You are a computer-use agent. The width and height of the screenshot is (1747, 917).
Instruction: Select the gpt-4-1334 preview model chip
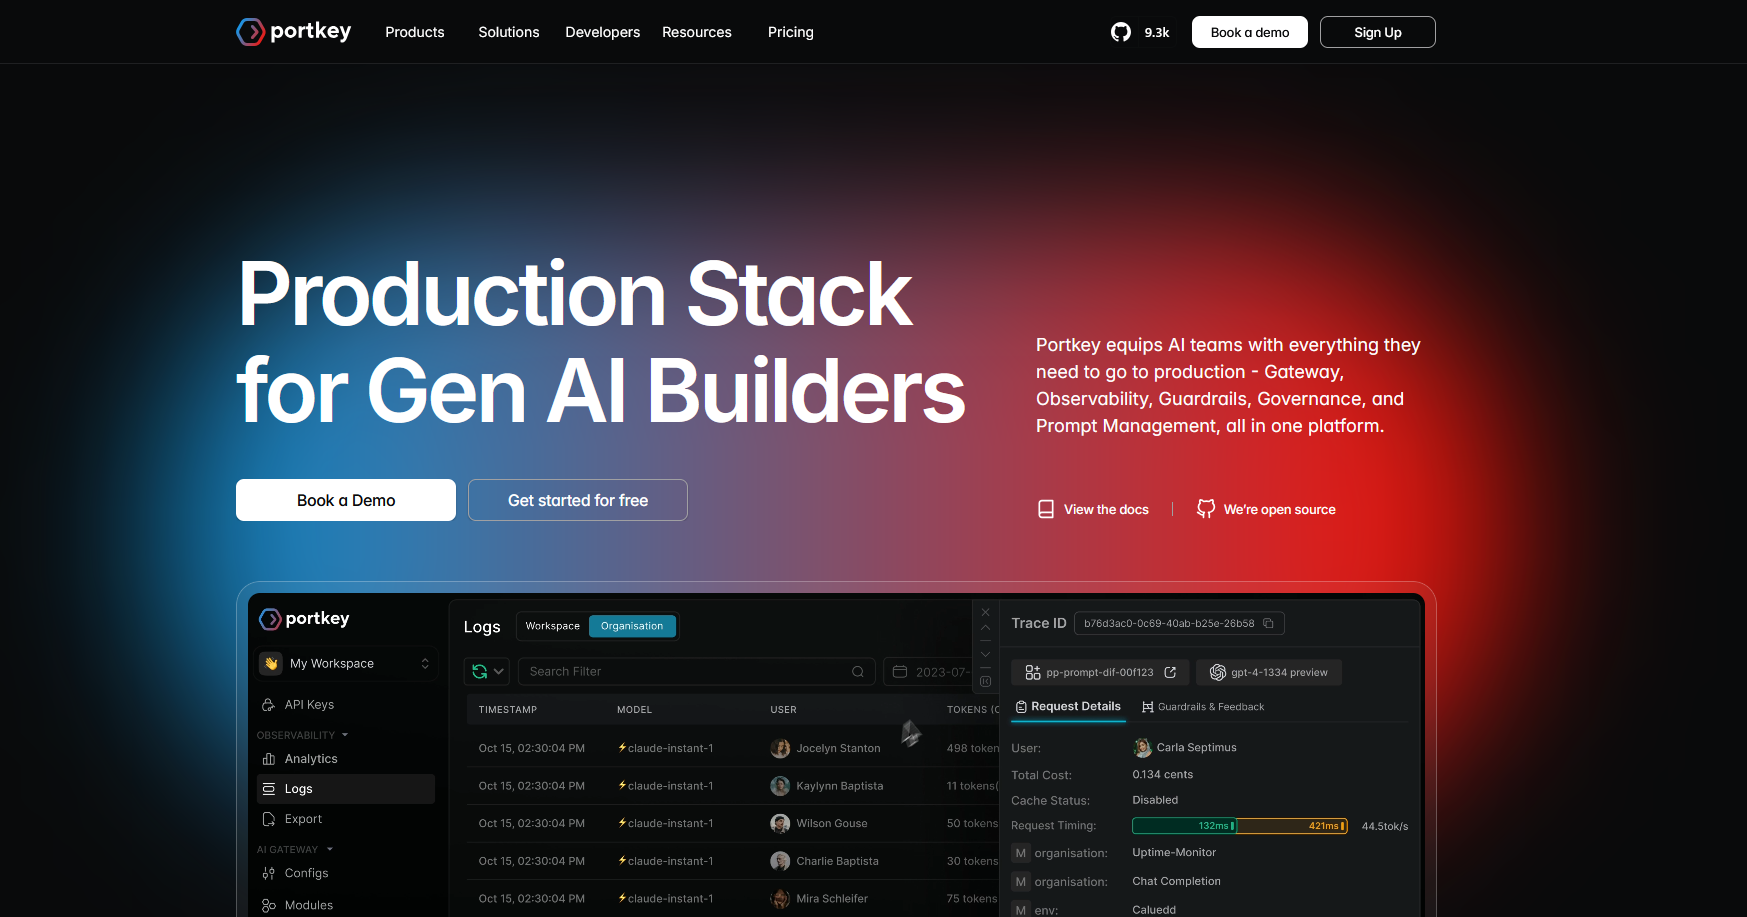coord(1269,672)
